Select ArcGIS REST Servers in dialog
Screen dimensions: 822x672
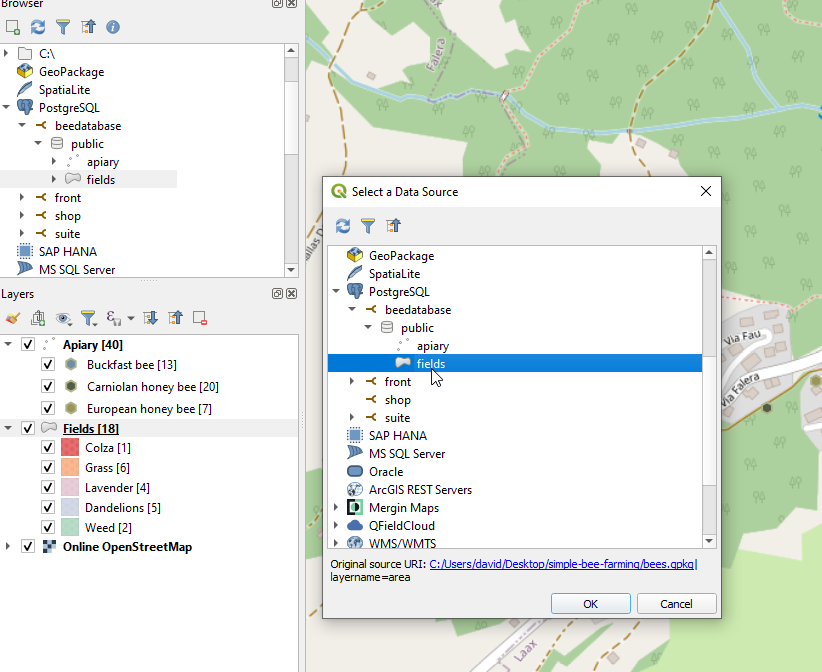click(420, 490)
